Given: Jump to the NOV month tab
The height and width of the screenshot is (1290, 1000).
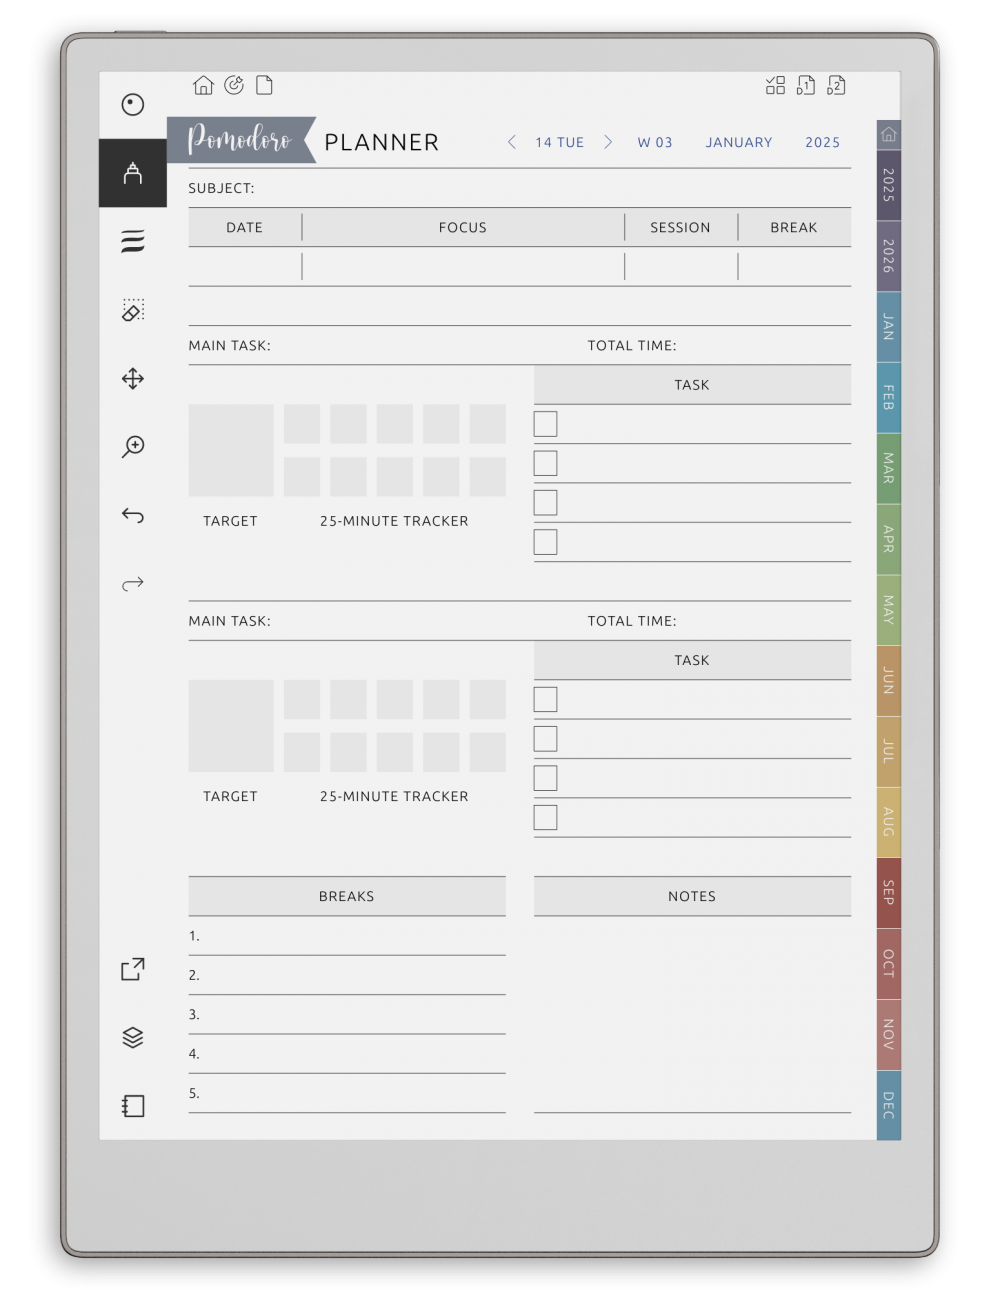Looking at the screenshot, I should [x=888, y=1034].
